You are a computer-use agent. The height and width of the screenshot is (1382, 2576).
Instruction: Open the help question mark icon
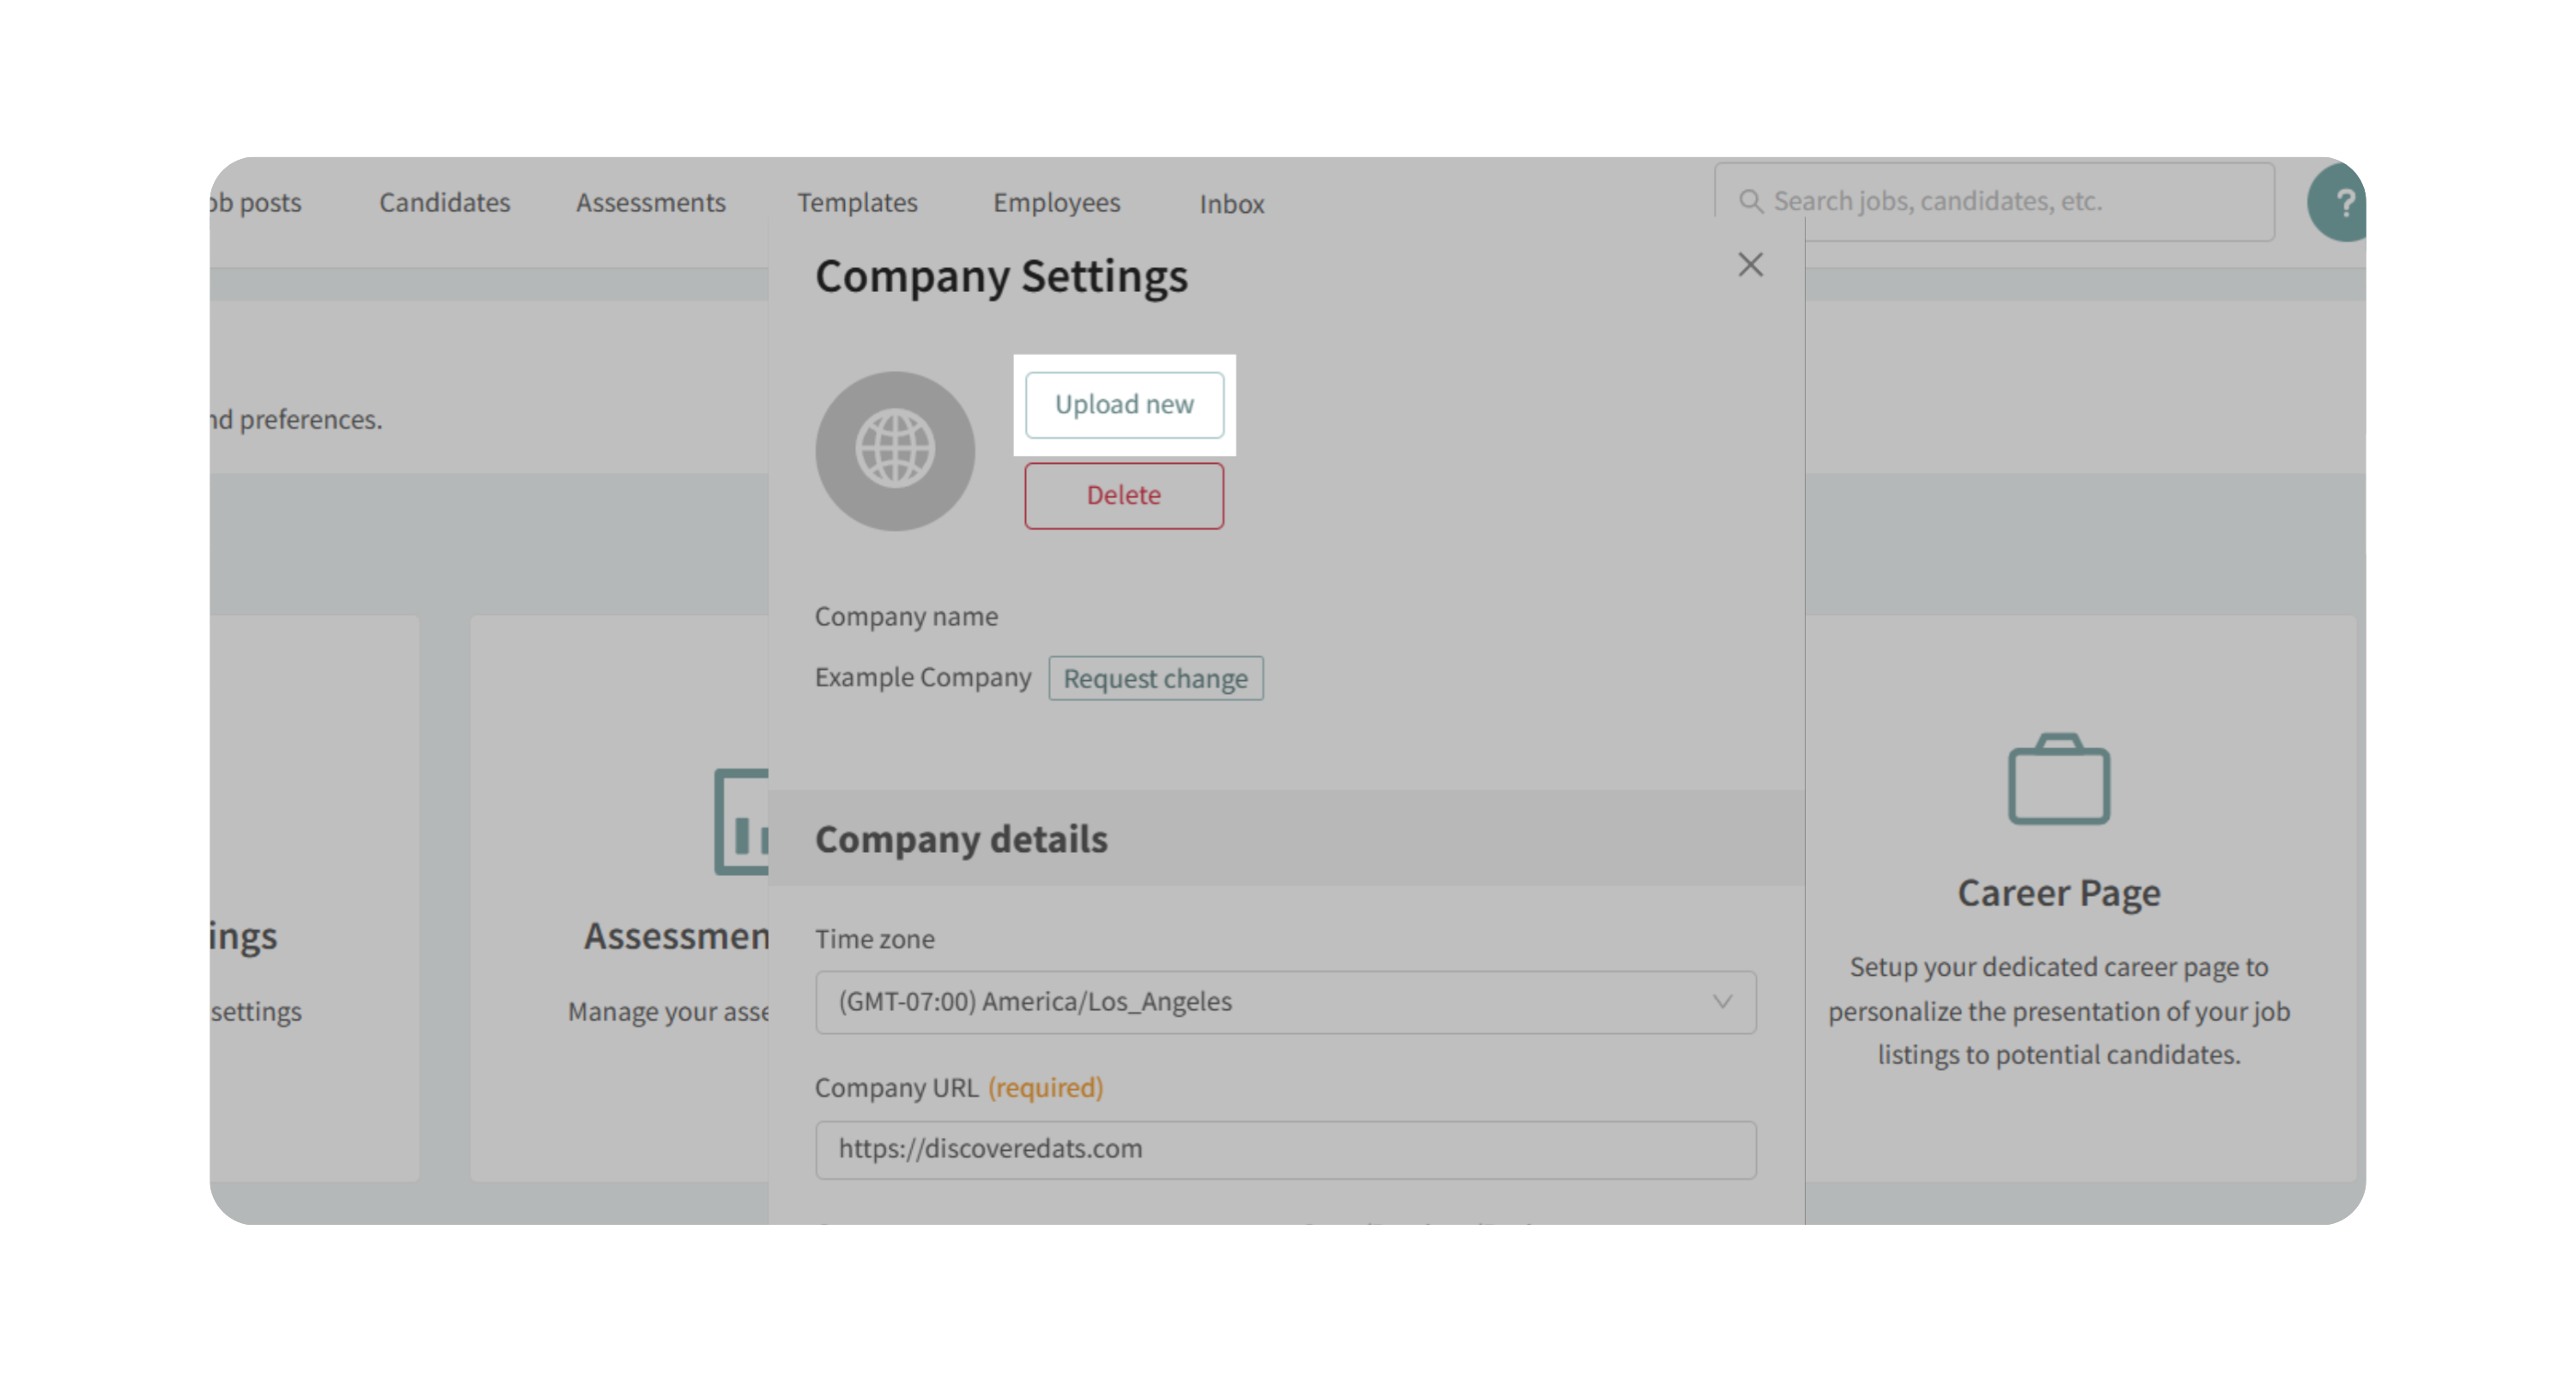[x=2341, y=203]
